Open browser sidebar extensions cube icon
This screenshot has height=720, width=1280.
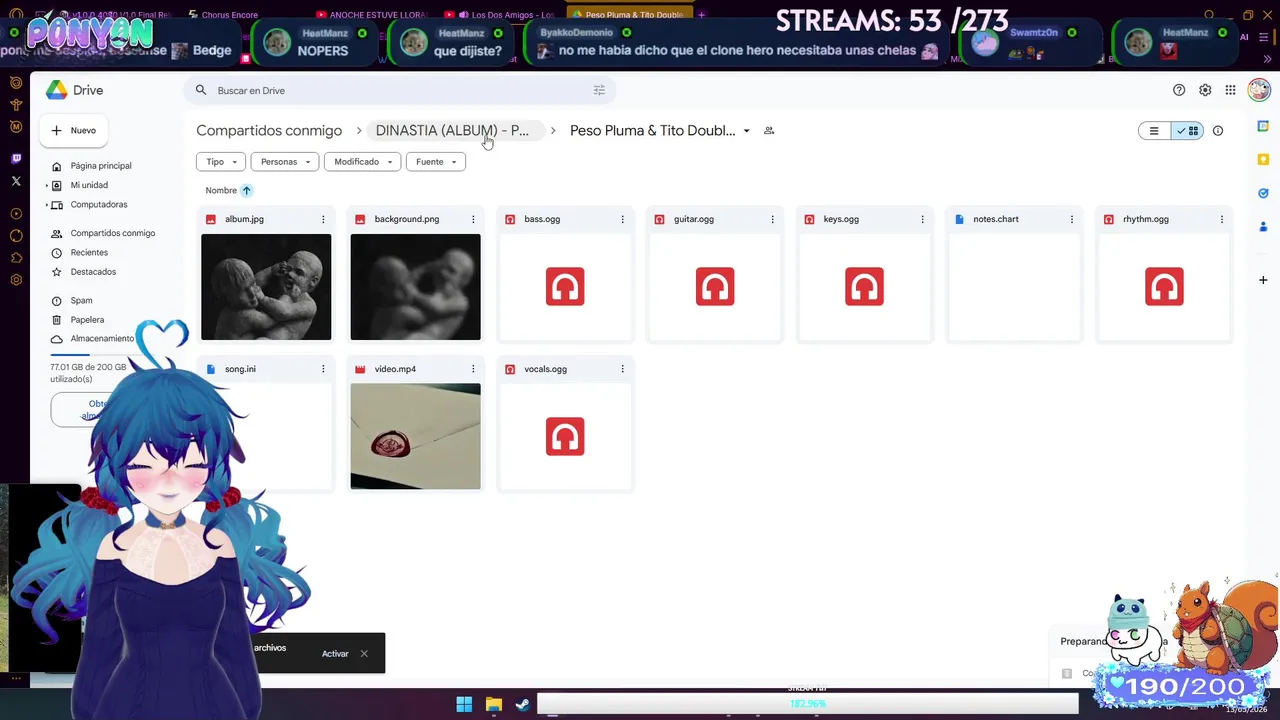[16, 258]
